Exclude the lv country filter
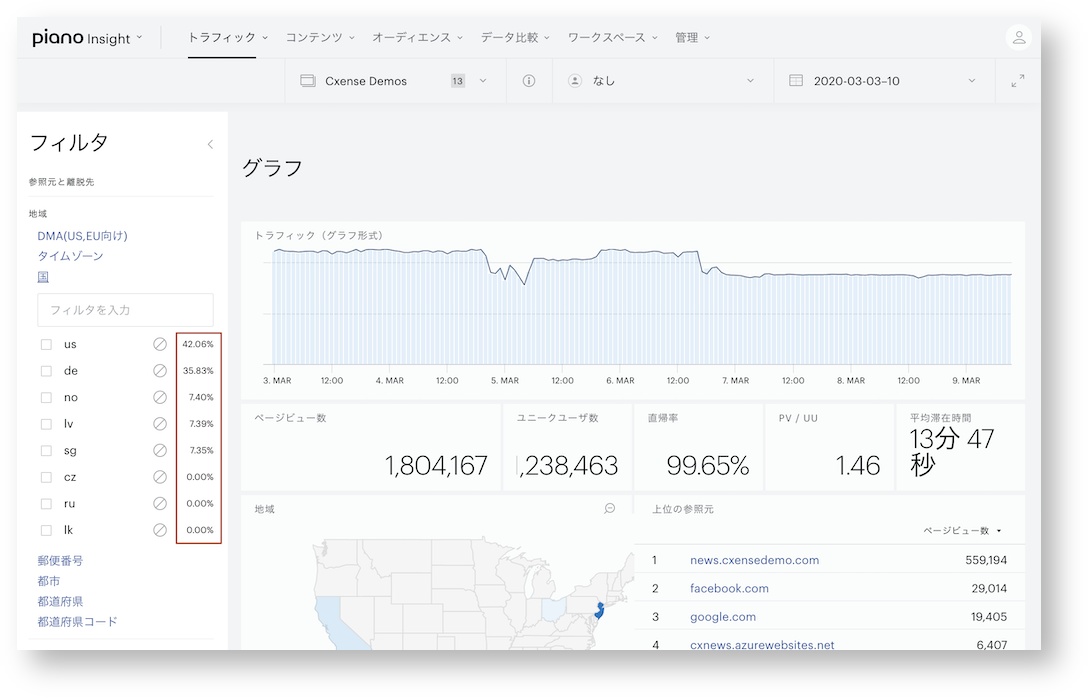This screenshot has height=698, width=1089. (x=160, y=424)
